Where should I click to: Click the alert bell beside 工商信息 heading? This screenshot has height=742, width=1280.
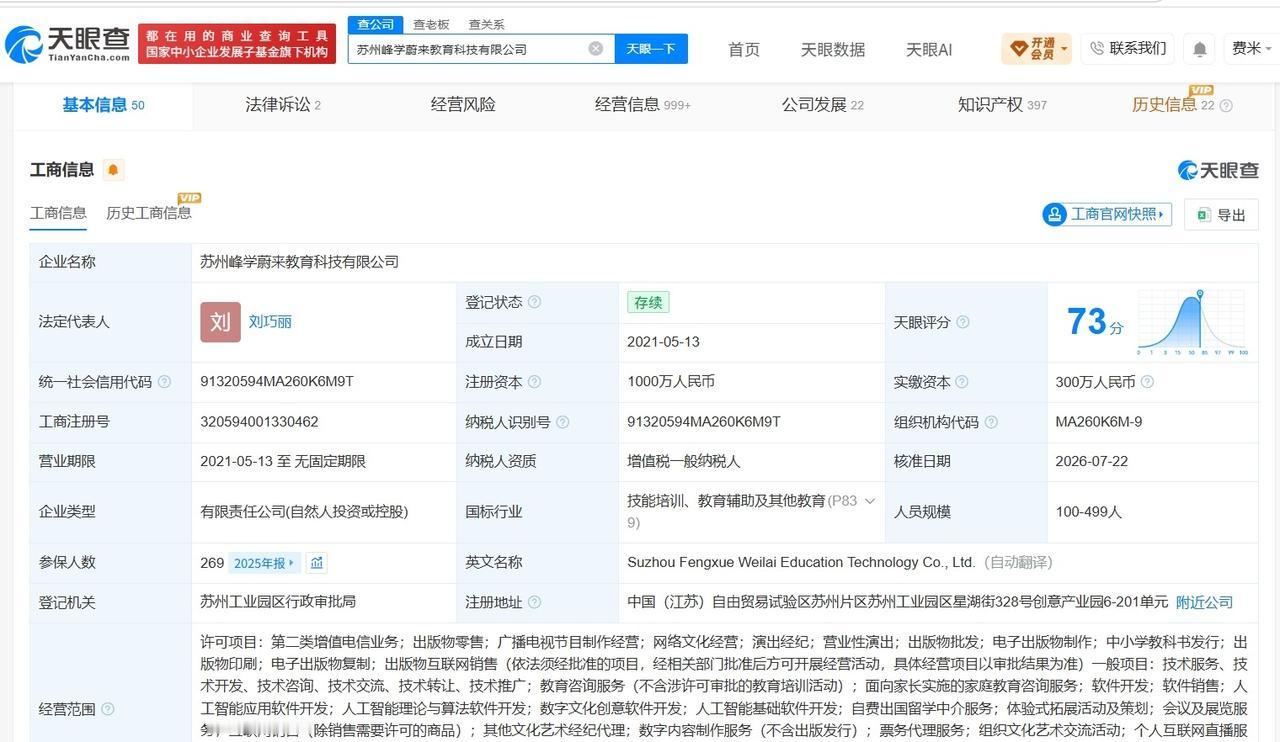coord(114,170)
